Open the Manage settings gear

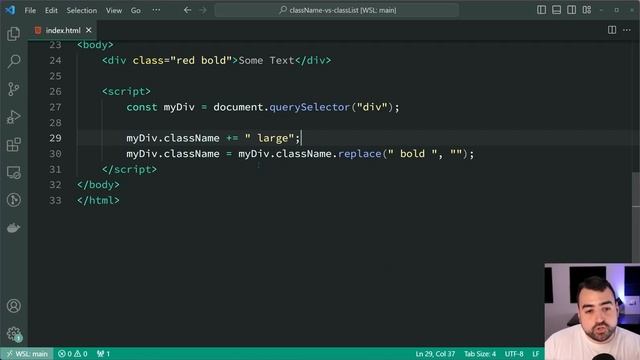click(x=13, y=333)
